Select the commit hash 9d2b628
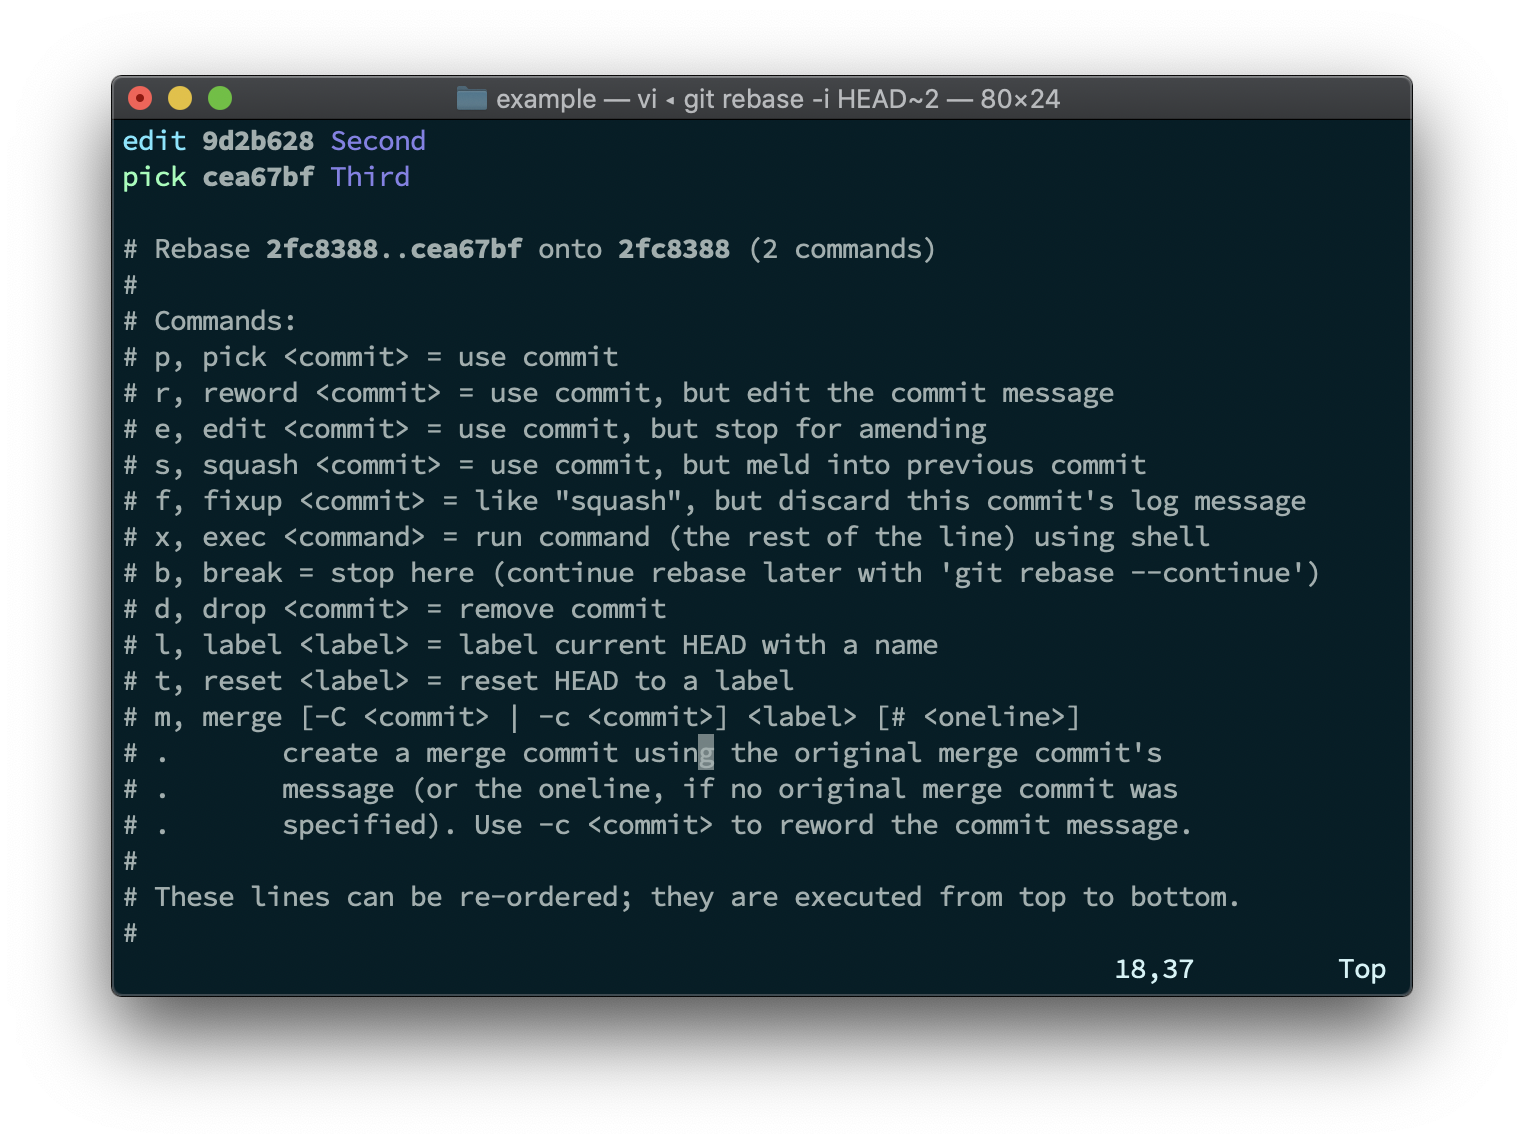The width and height of the screenshot is (1524, 1144). 260,141
